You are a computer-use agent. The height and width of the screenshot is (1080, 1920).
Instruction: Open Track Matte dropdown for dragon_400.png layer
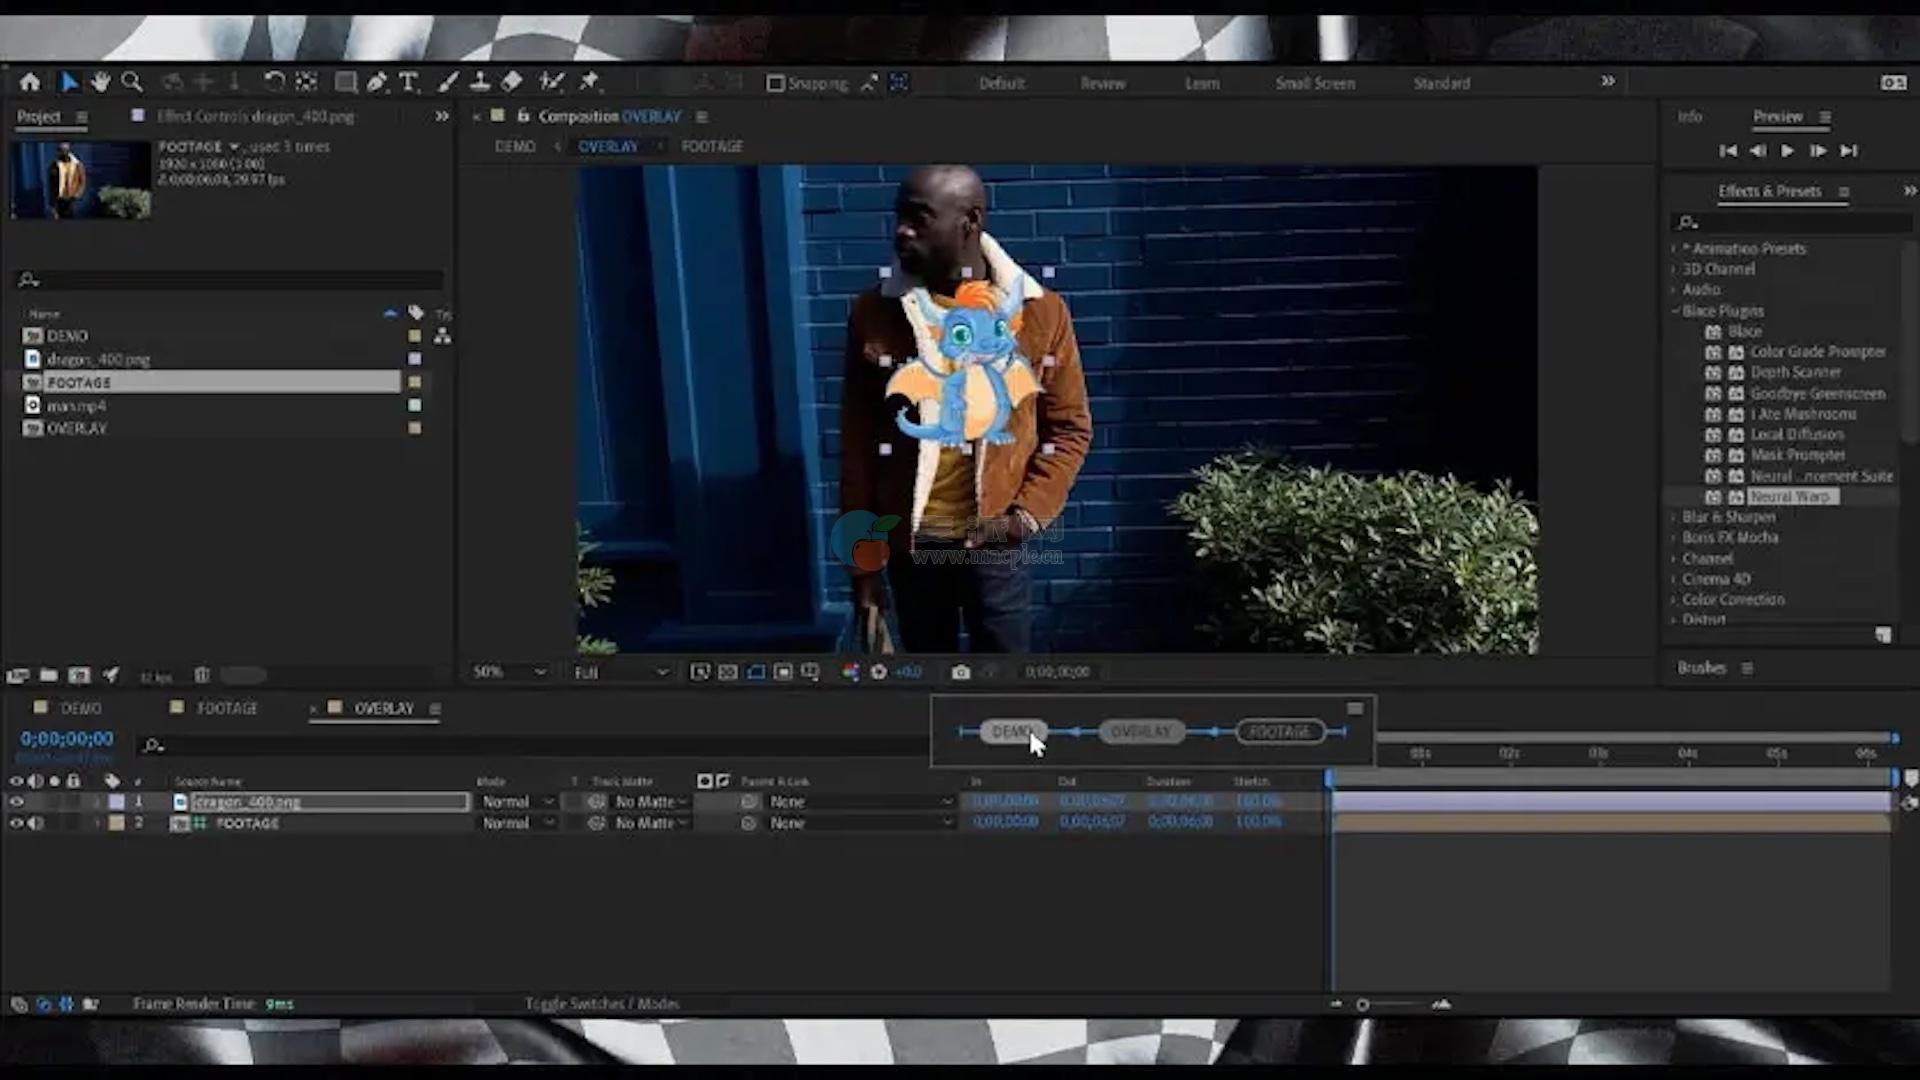(651, 802)
